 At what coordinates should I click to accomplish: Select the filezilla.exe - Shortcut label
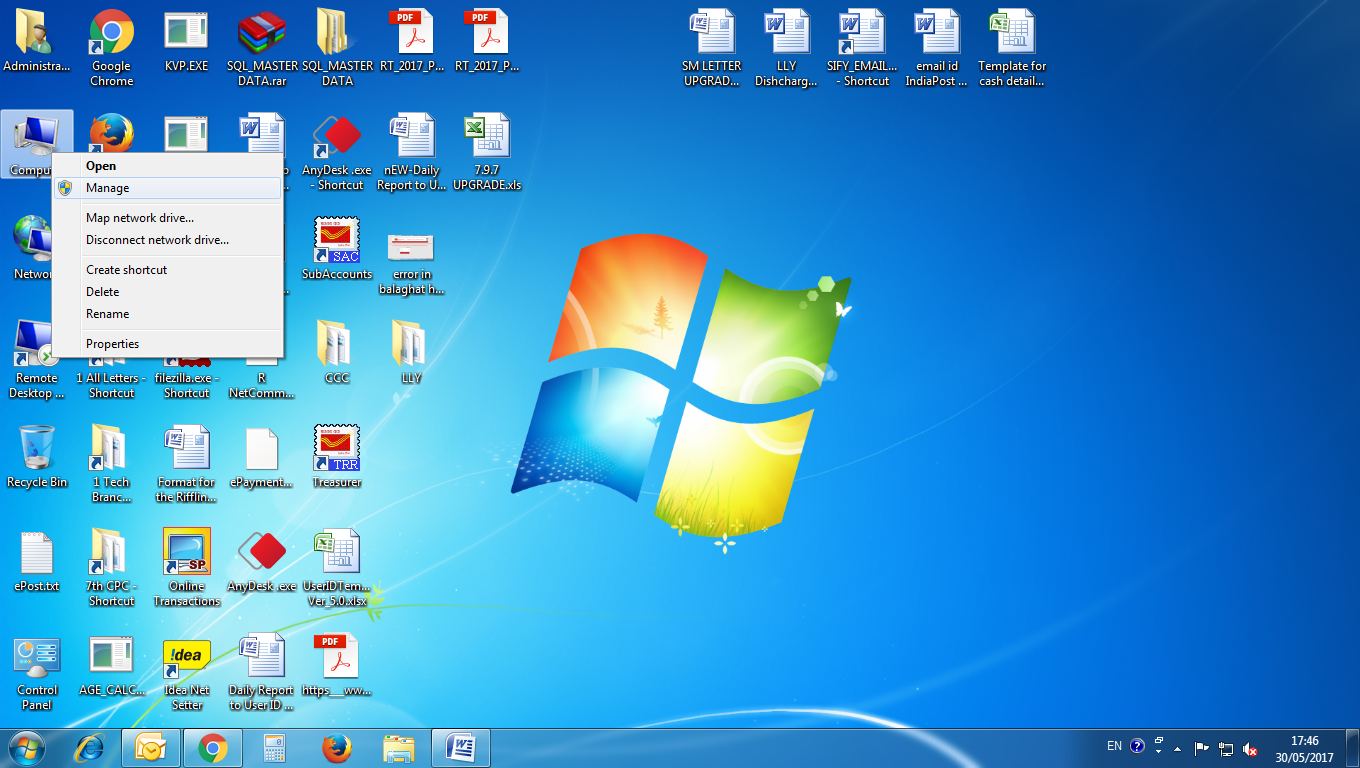(186, 385)
